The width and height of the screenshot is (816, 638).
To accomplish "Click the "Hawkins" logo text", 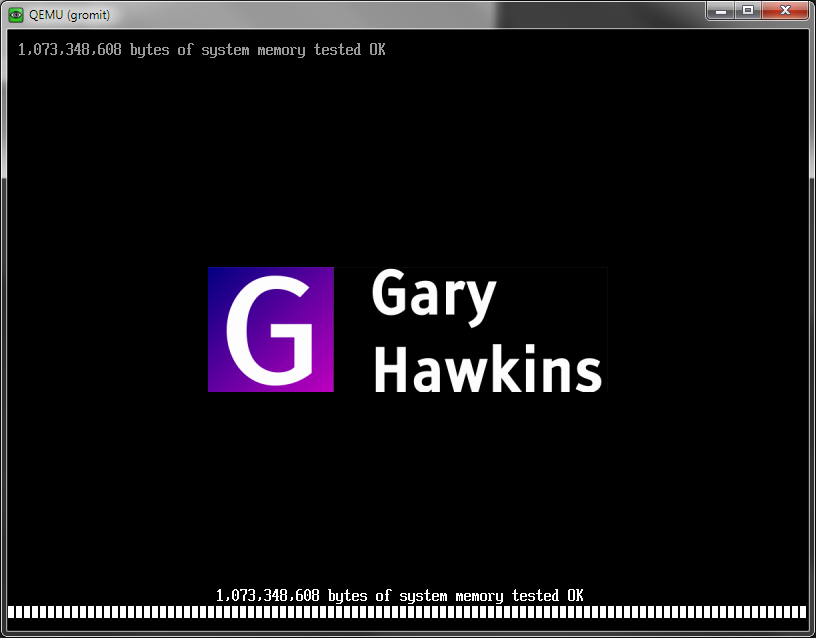I will [488, 368].
